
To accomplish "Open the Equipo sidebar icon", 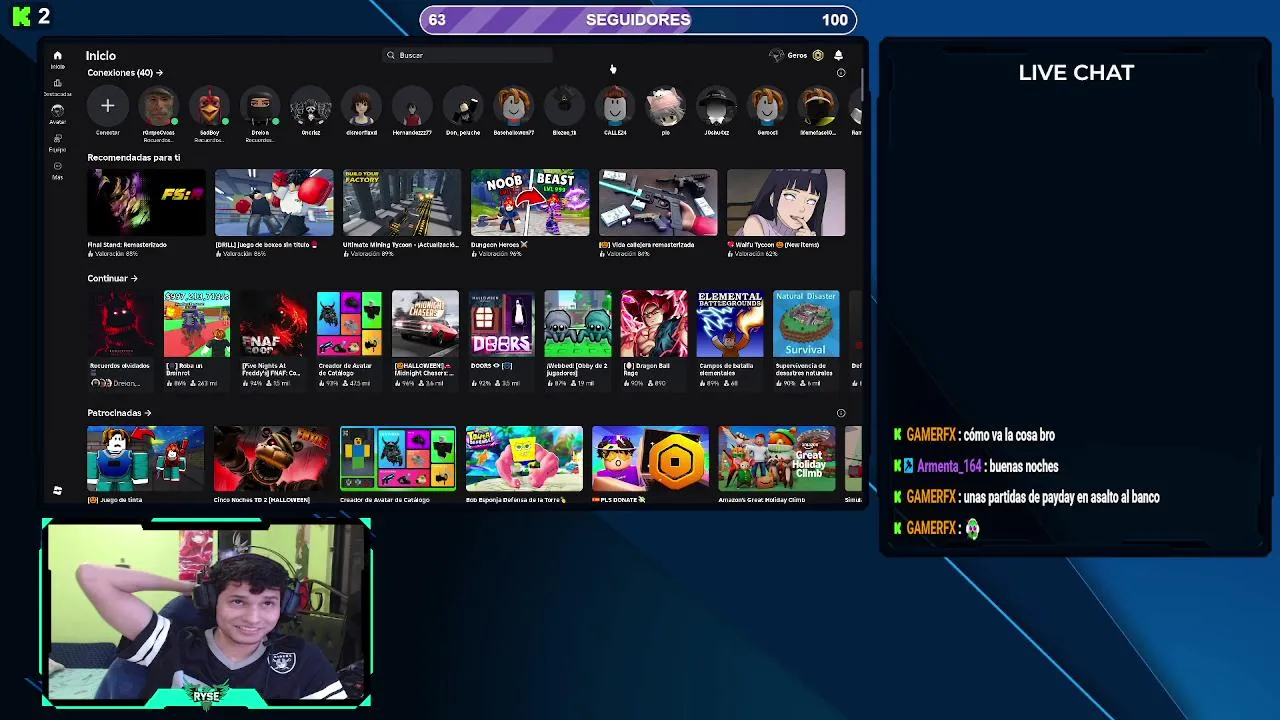I will coord(57,141).
